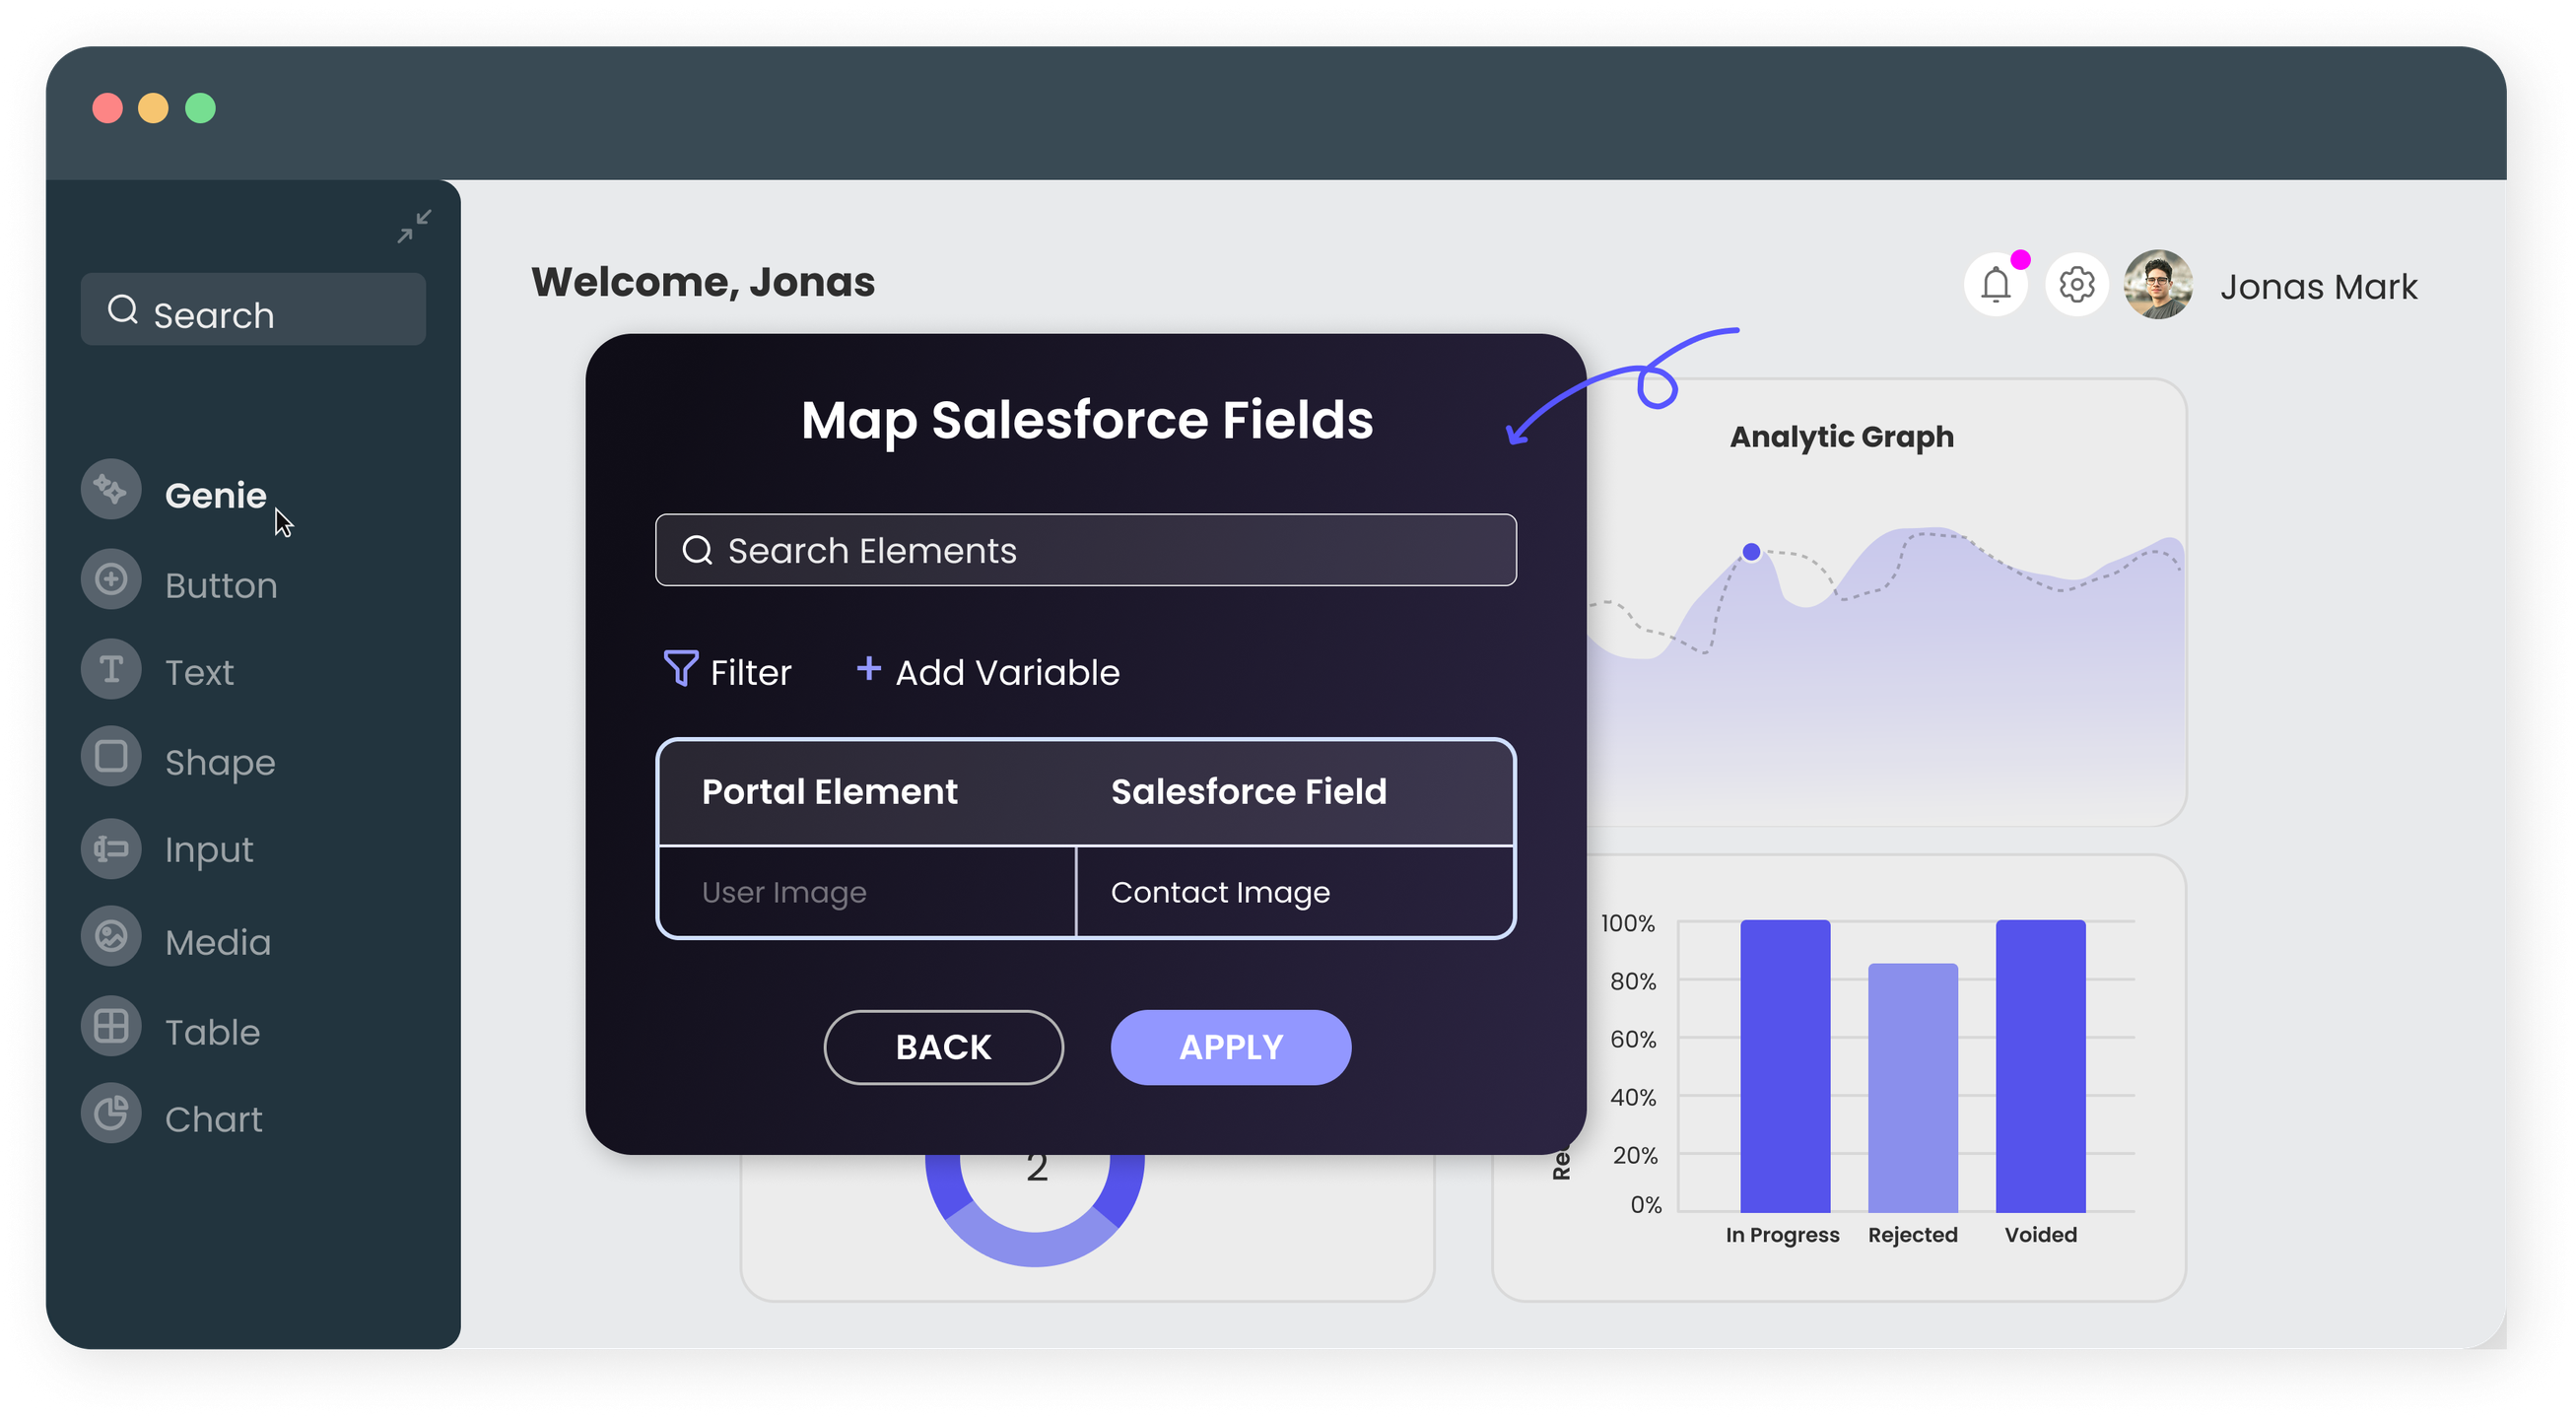This screenshot has width=2576, height=1419.
Task: Select the Text element icon
Action: point(111,668)
